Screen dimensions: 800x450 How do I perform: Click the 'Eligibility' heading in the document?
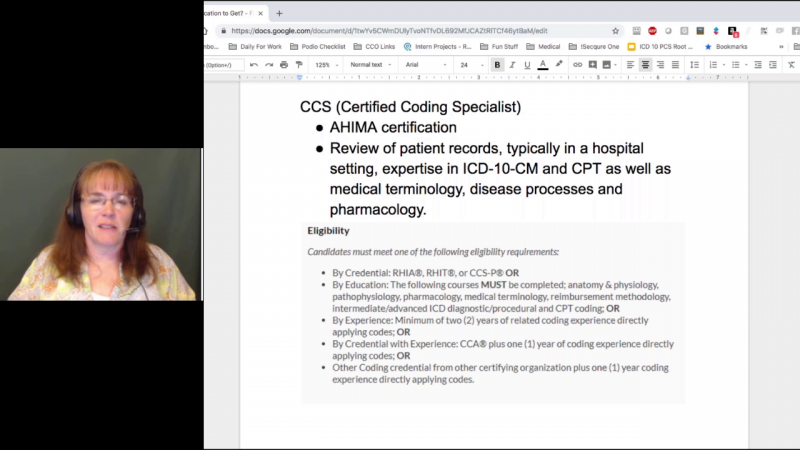point(328,231)
